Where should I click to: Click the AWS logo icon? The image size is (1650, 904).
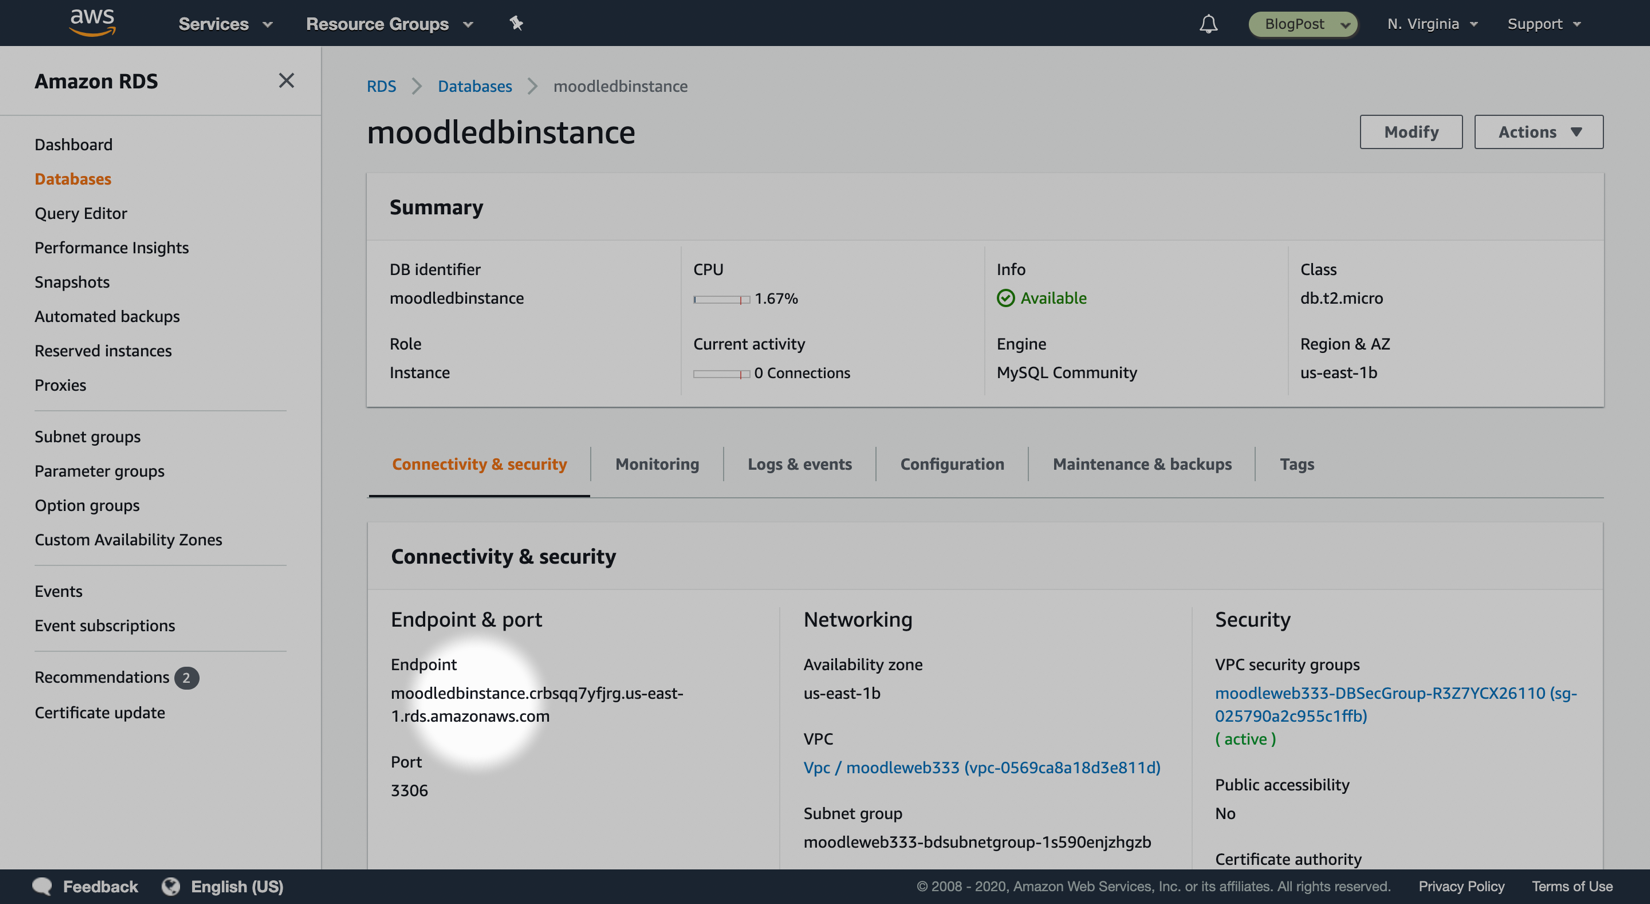click(92, 22)
